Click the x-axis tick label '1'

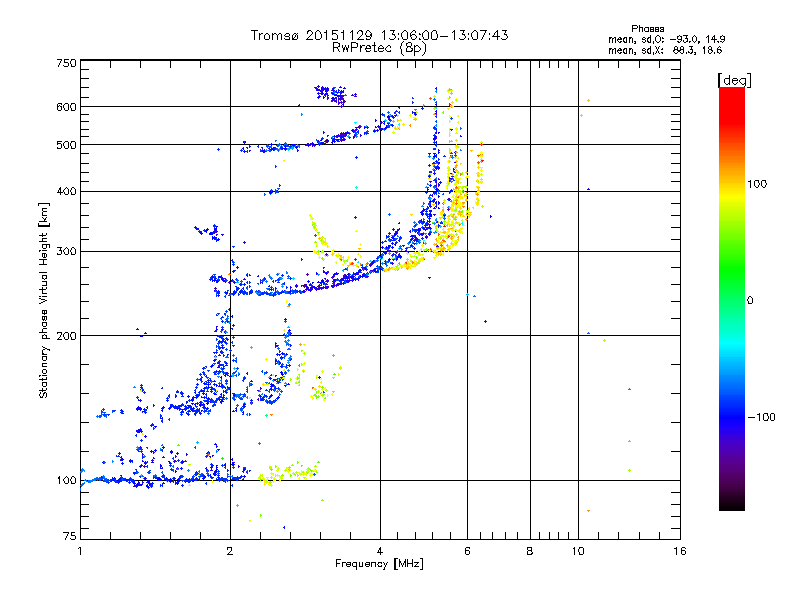point(80,551)
